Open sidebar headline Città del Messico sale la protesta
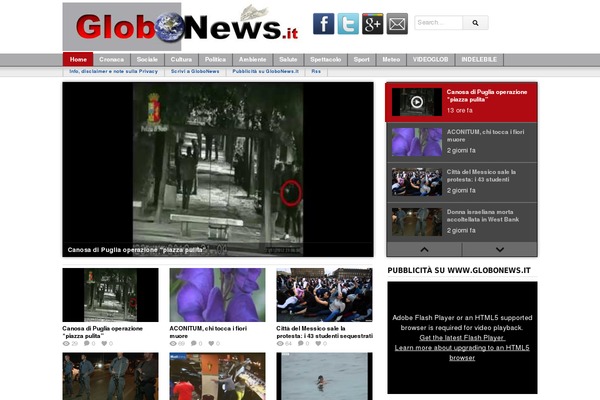Viewport: 600px width, 400px height. tap(481, 176)
